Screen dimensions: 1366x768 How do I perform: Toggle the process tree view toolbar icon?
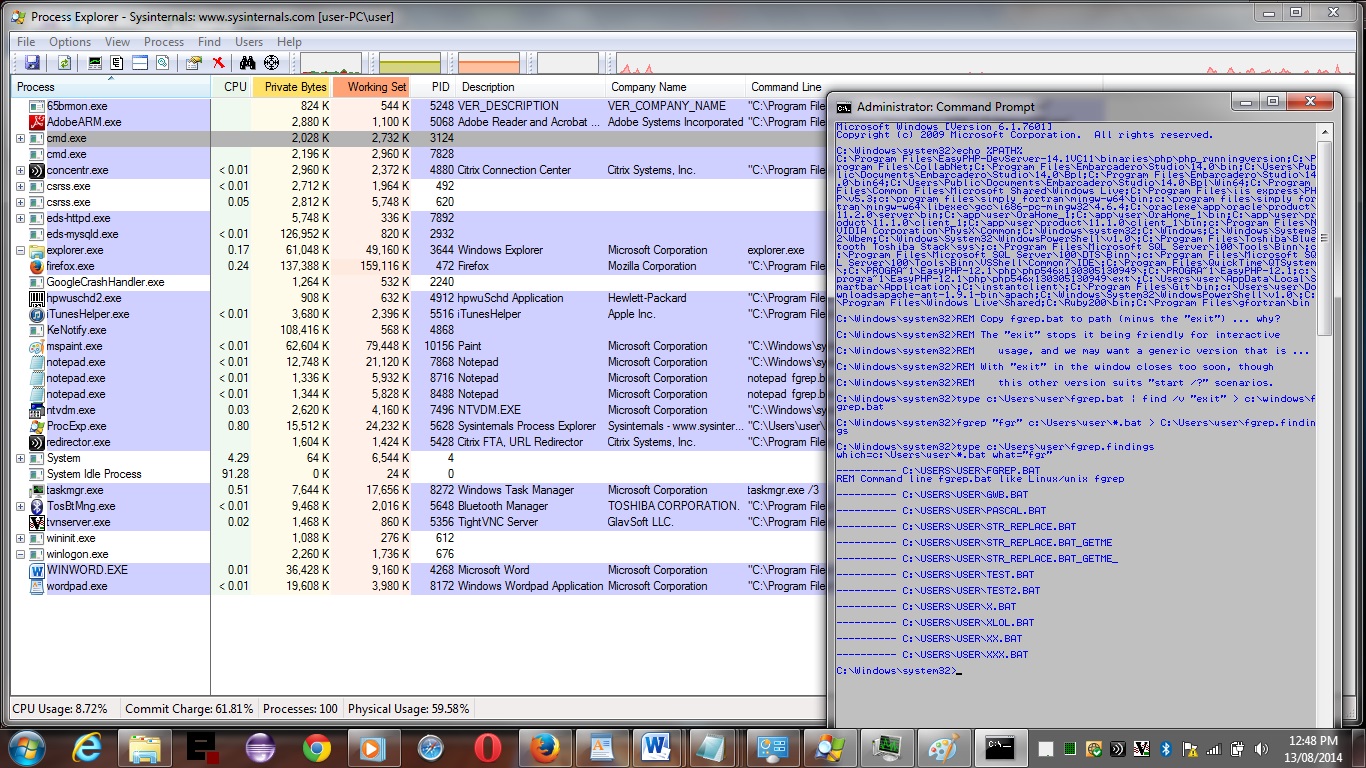117,63
